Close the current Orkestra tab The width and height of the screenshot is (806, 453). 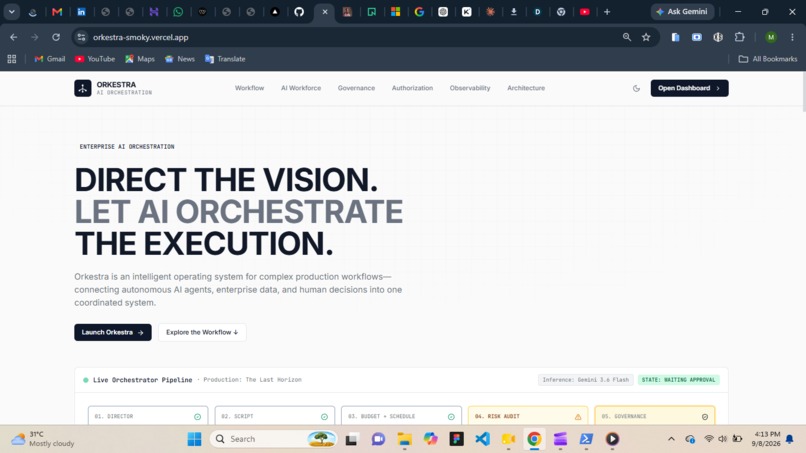pyautogui.click(x=325, y=12)
